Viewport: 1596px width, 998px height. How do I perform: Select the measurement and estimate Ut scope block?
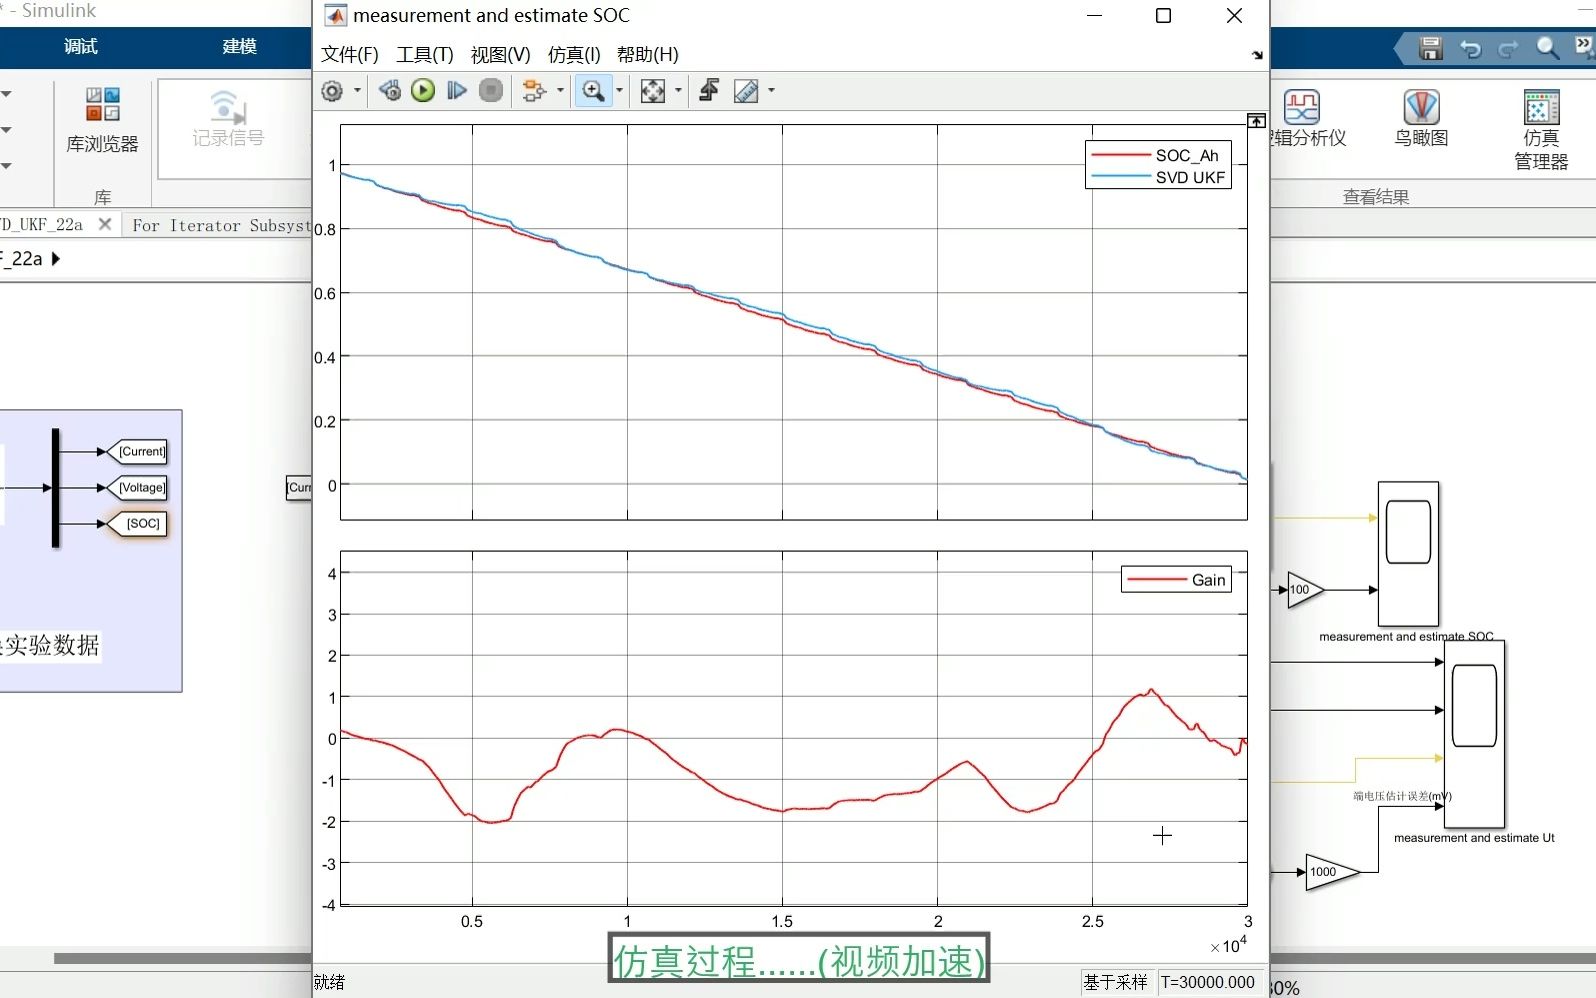(1474, 734)
